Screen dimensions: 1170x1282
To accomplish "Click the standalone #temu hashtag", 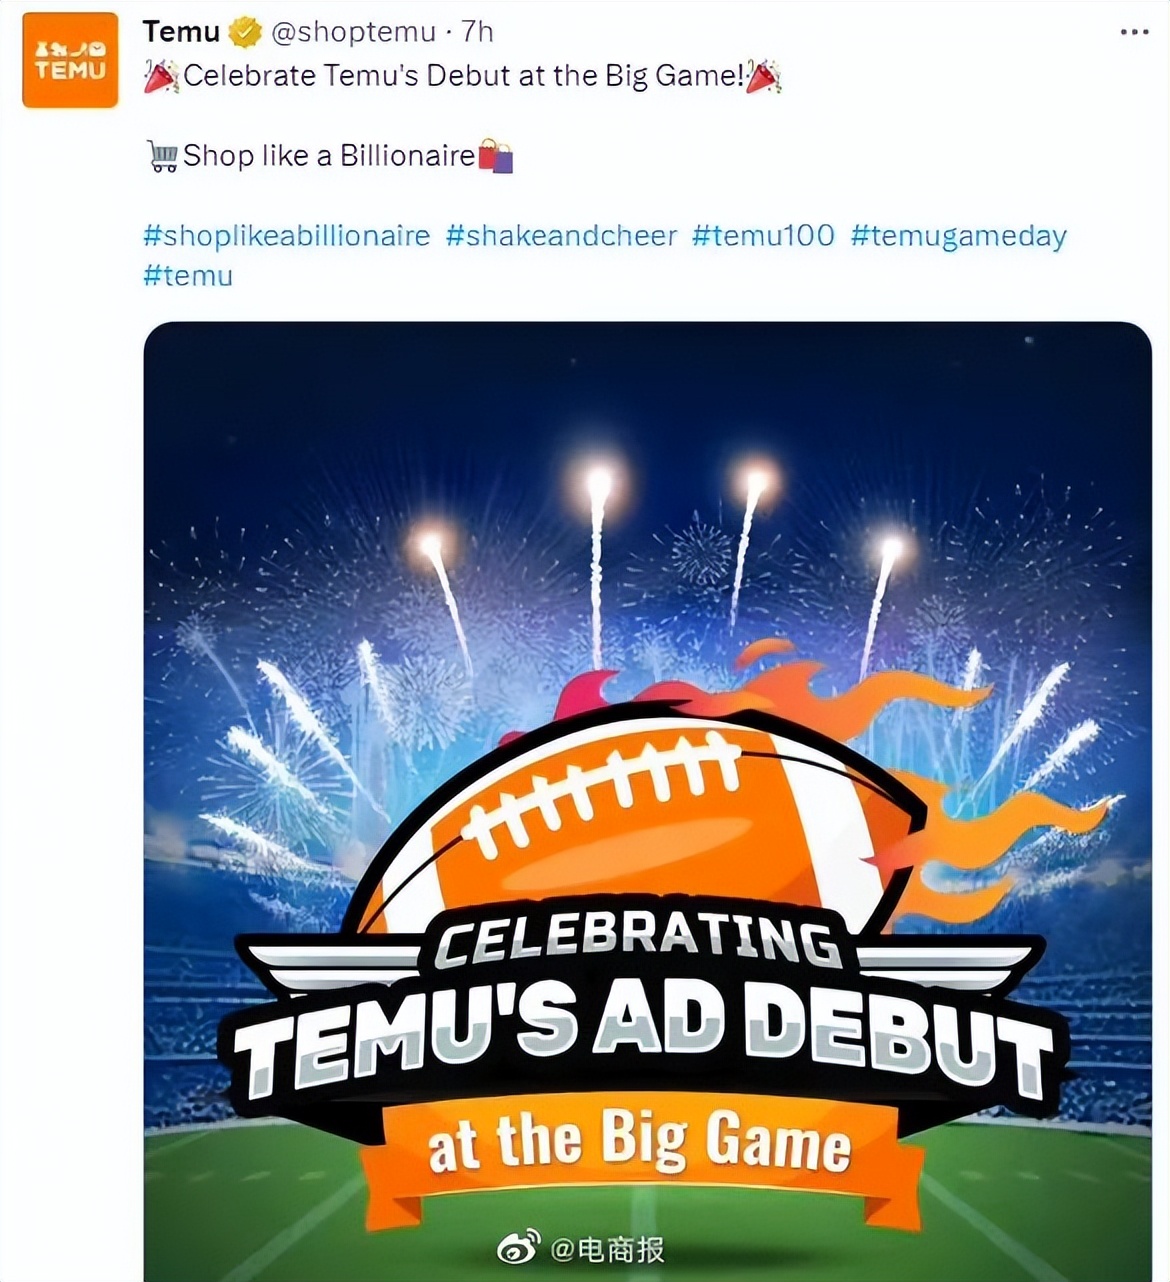I will pyautogui.click(x=188, y=276).
